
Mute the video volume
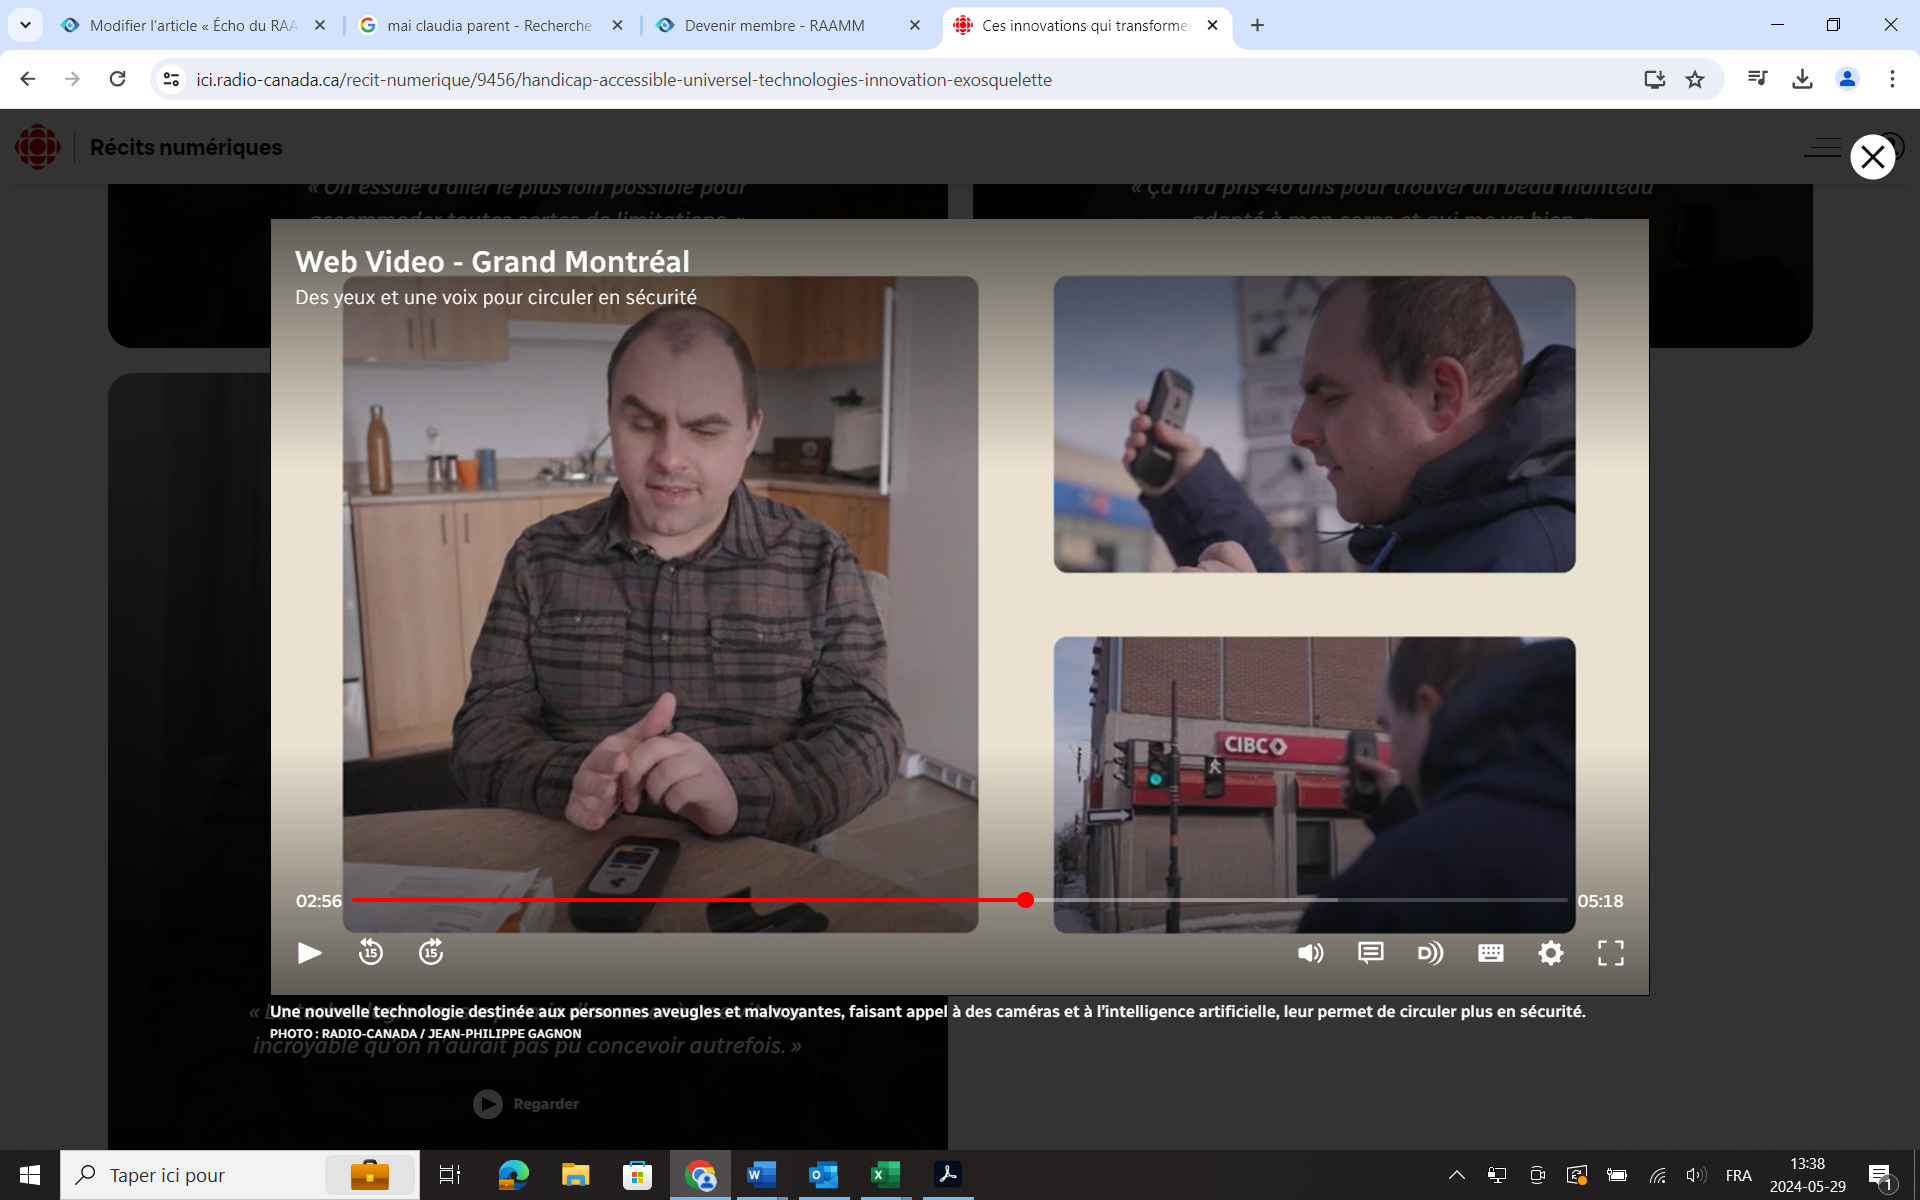tap(1310, 953)
